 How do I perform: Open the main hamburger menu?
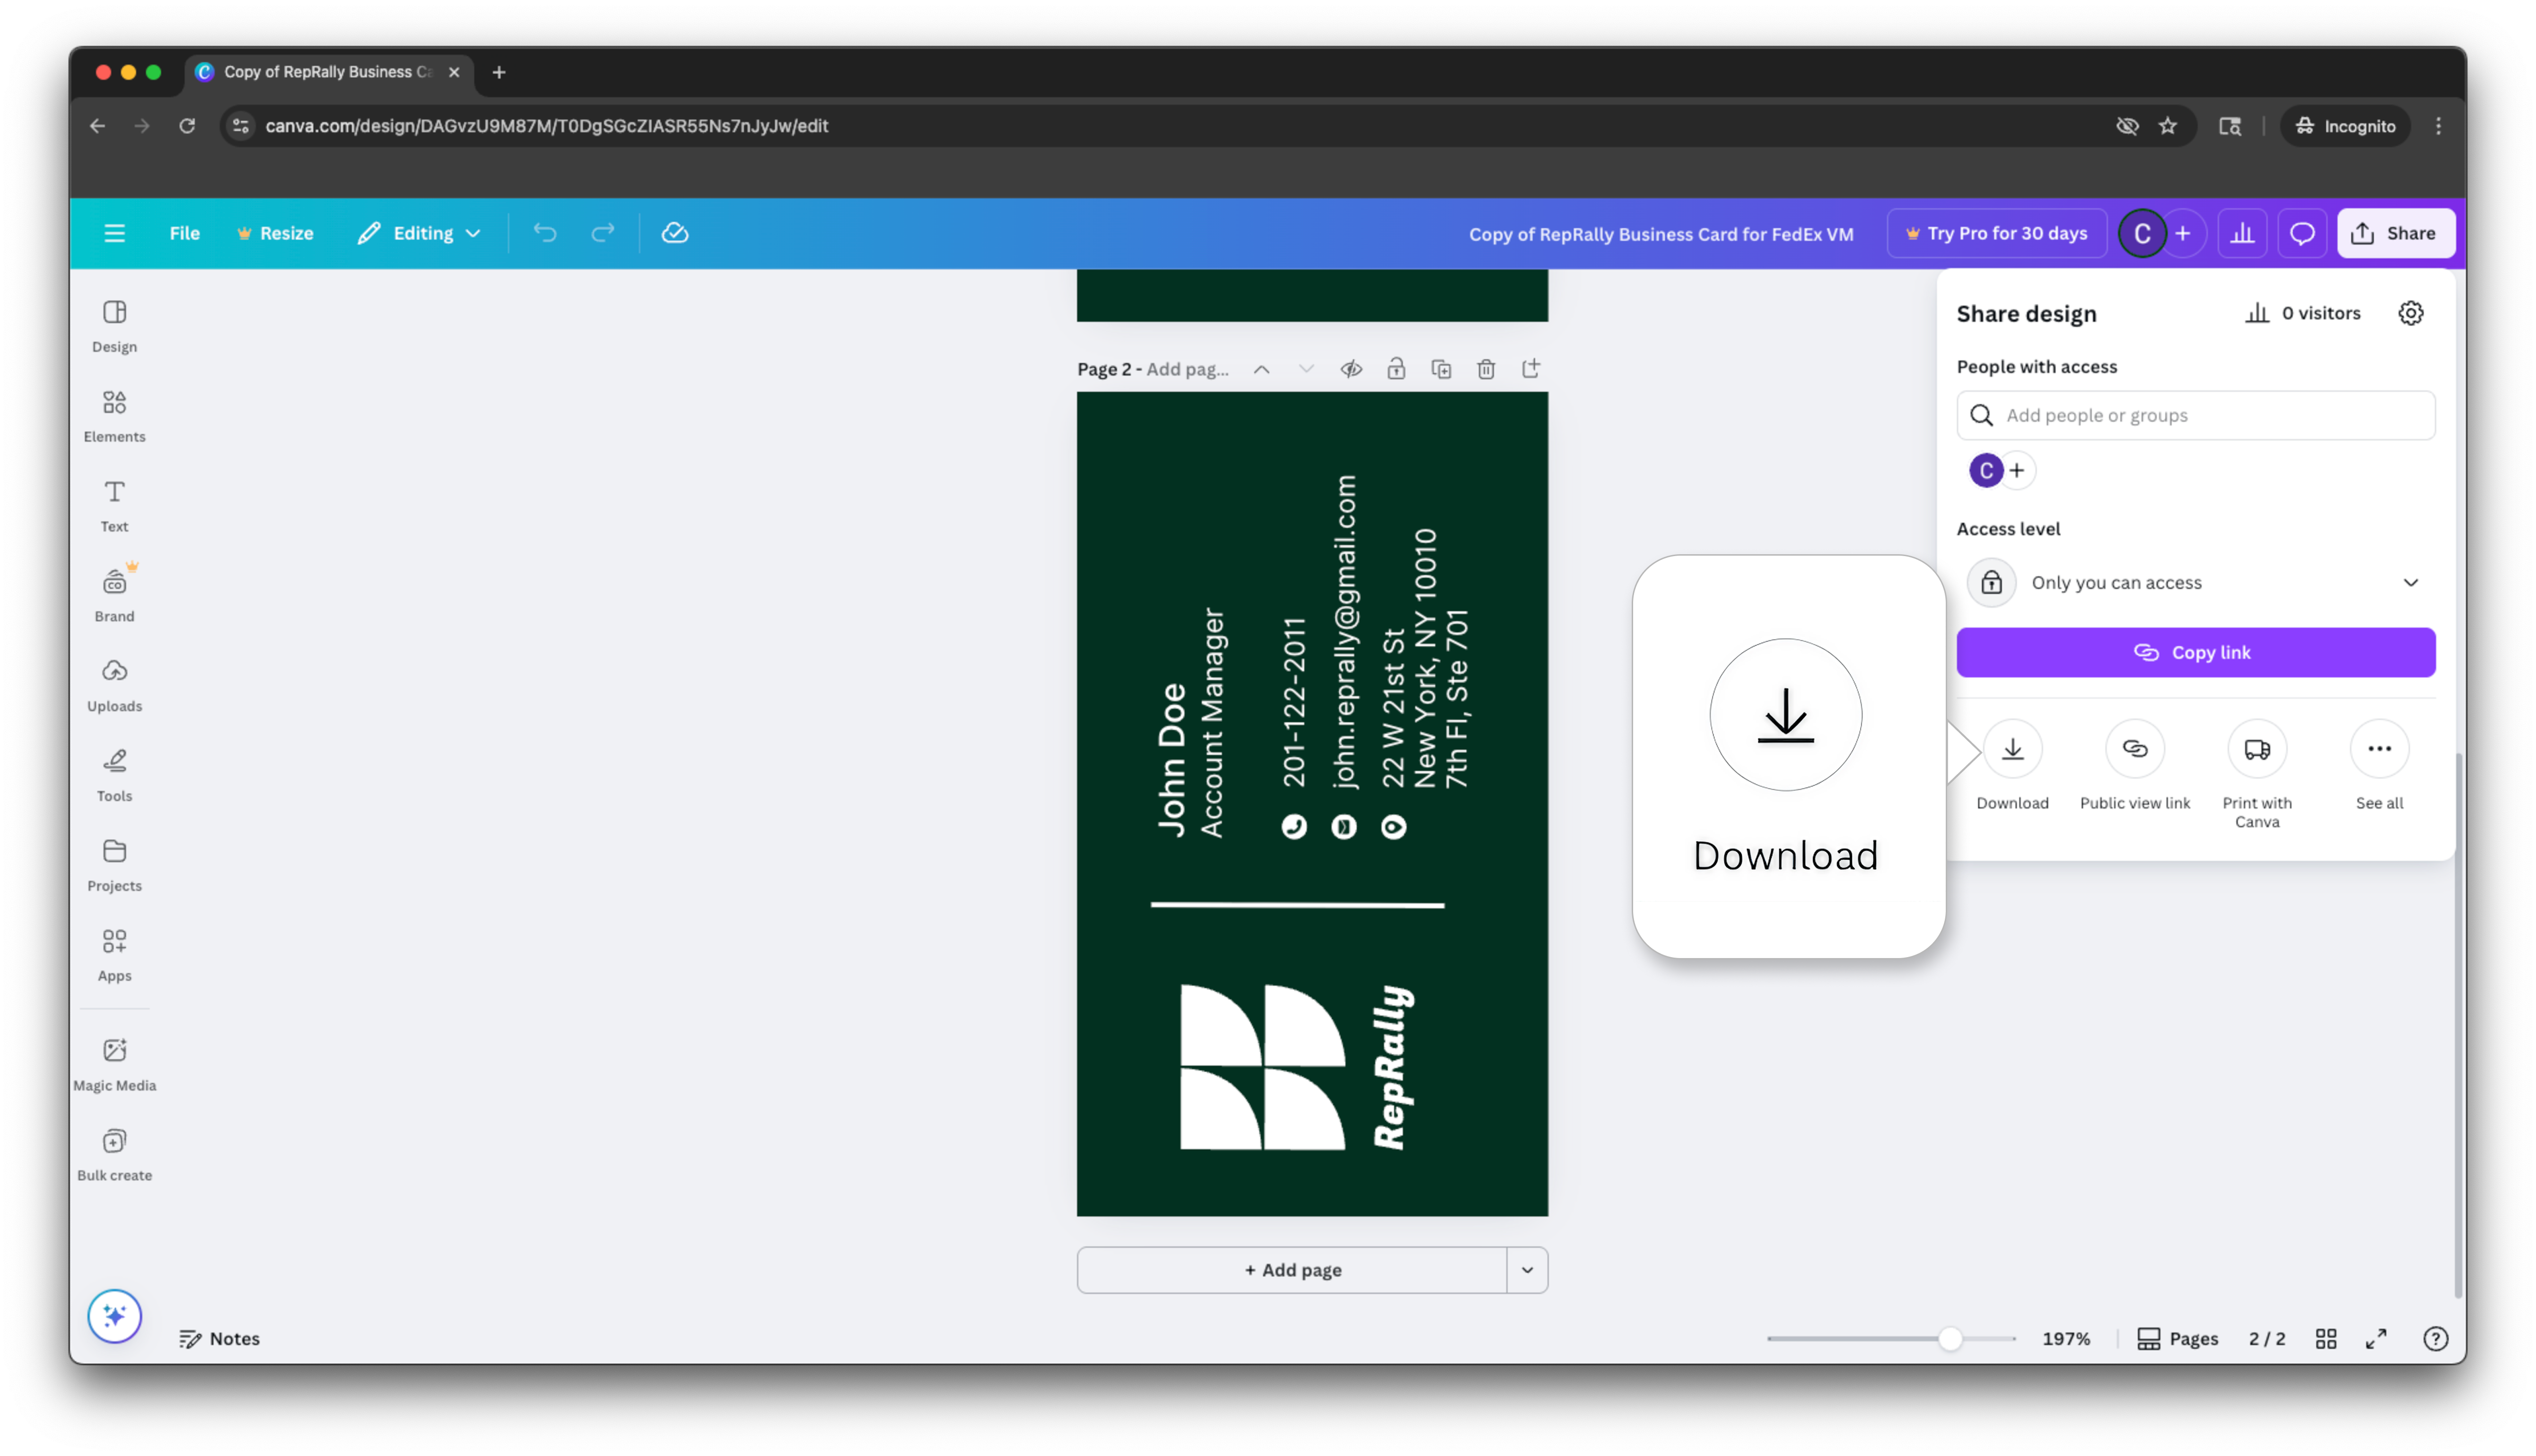click(114, 233)
